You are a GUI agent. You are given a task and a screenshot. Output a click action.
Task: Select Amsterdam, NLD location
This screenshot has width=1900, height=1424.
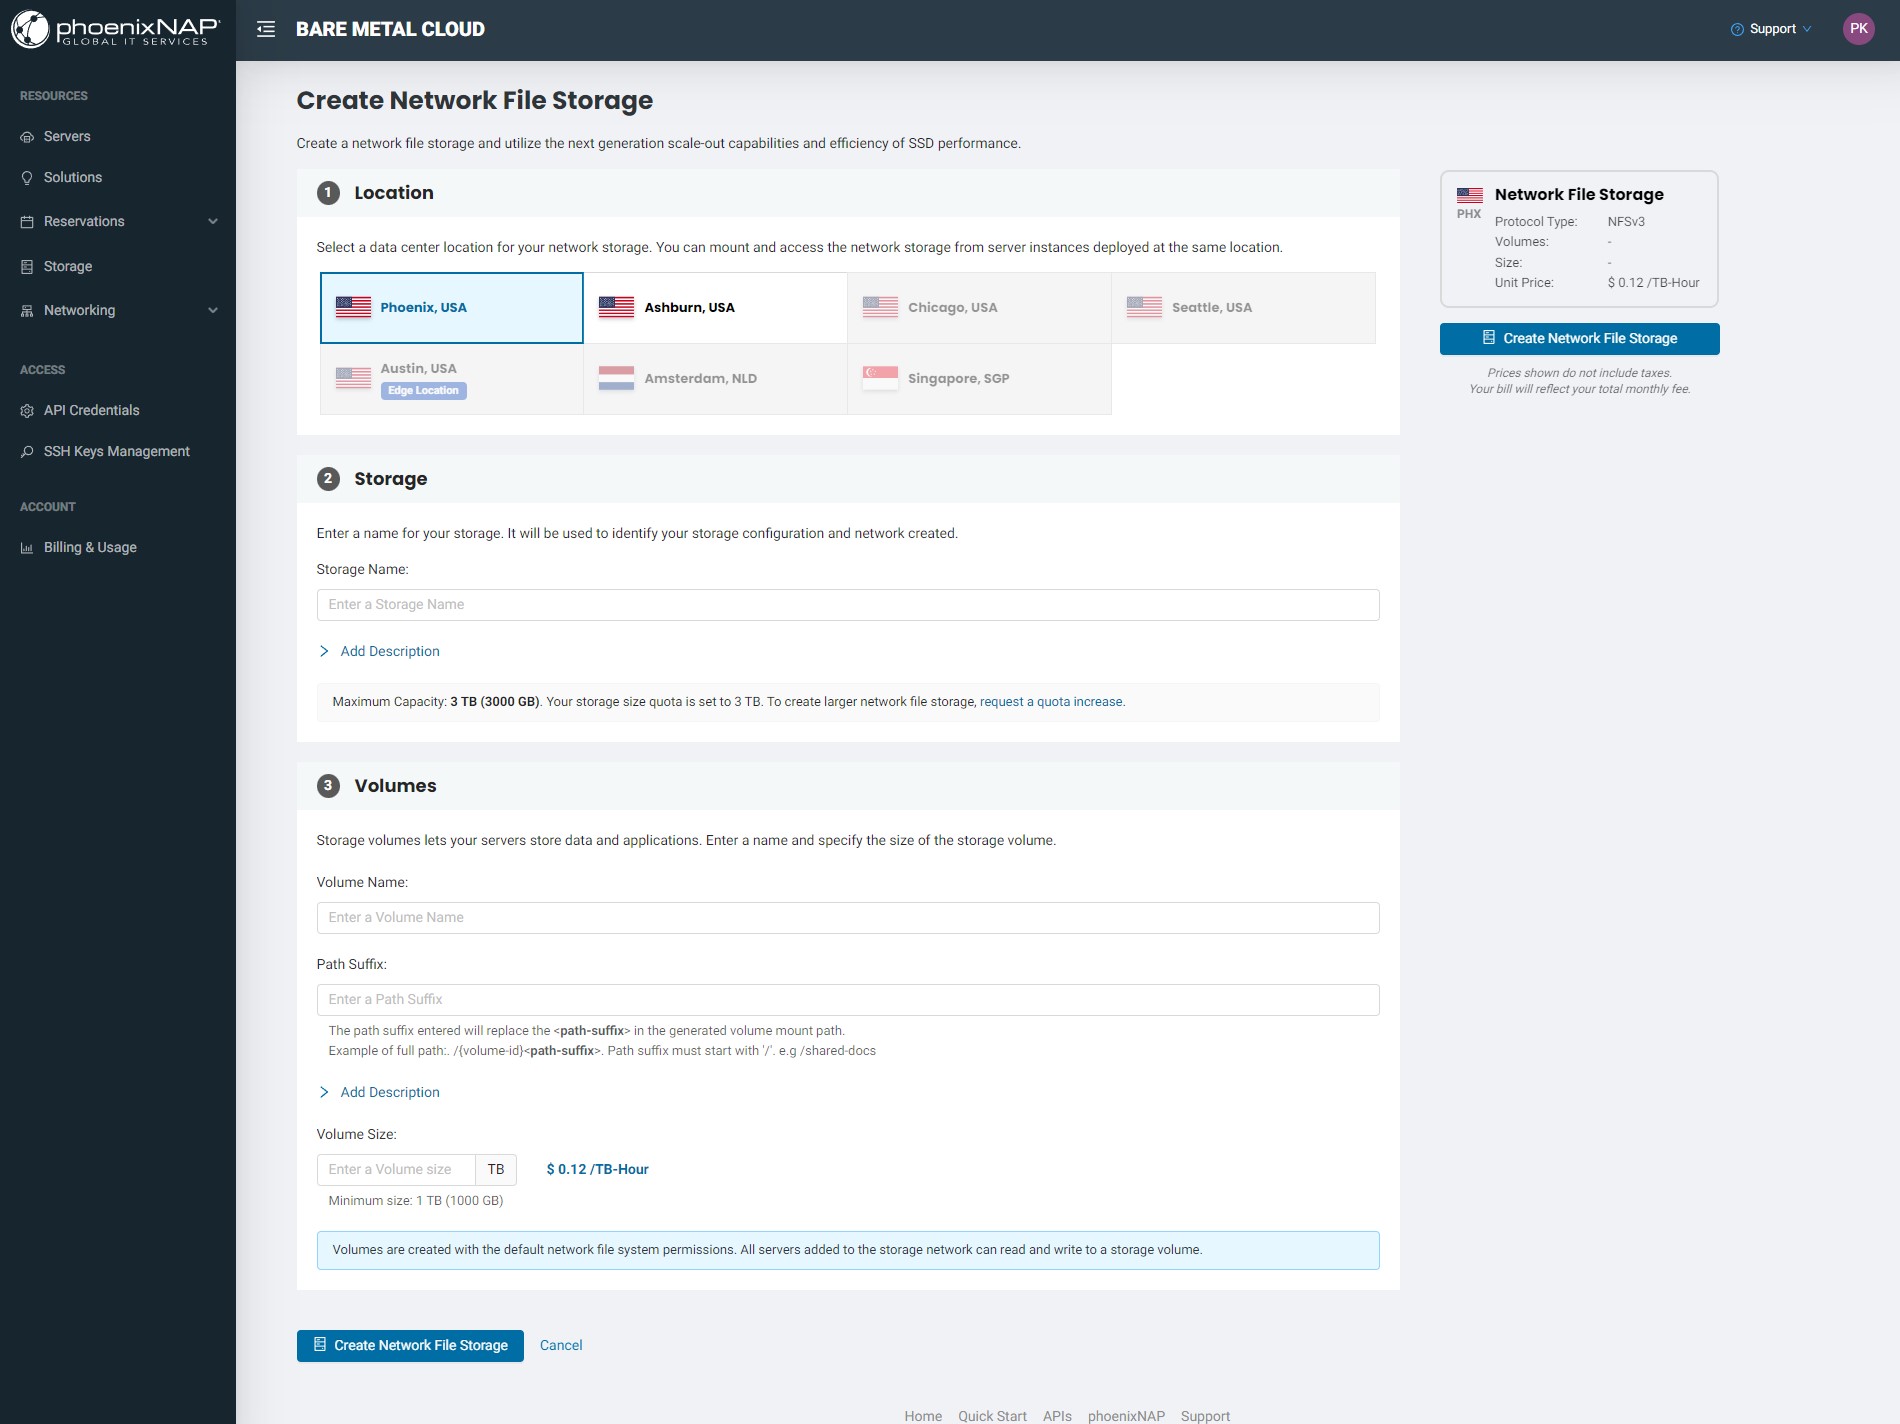(x=716, y=379)
